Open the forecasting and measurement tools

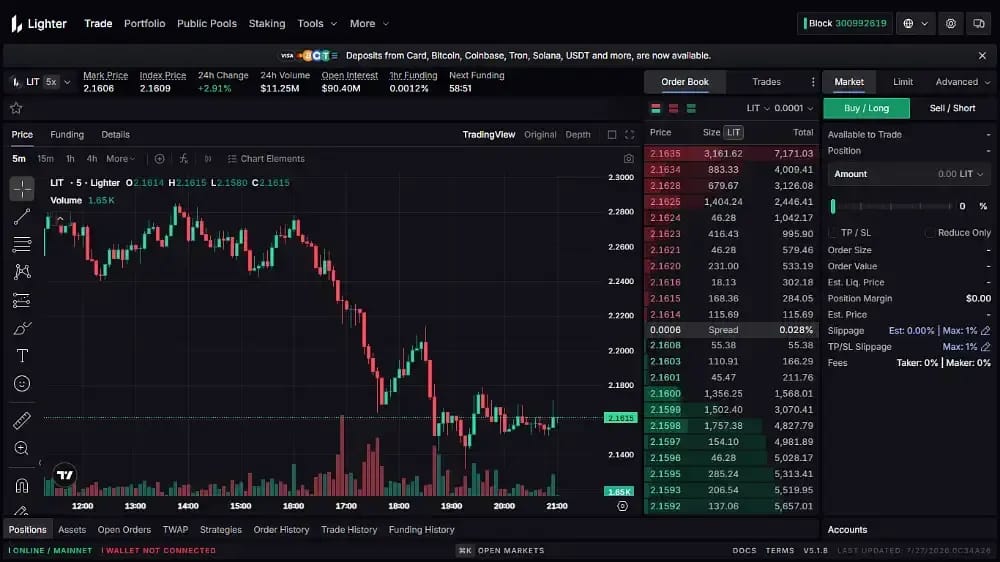click(22, 300)
